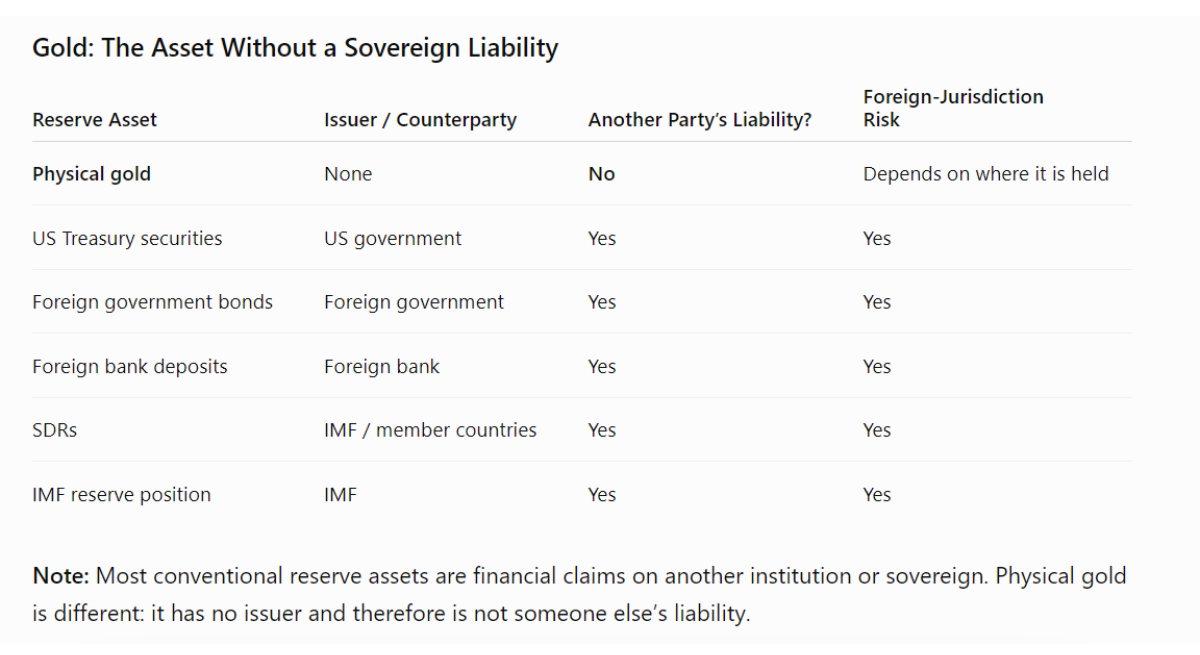The width and height of the screenshot is (1200, 655).
Task: Select the Issuer / Counterparty column header
Action: click(x=420, y=120)
